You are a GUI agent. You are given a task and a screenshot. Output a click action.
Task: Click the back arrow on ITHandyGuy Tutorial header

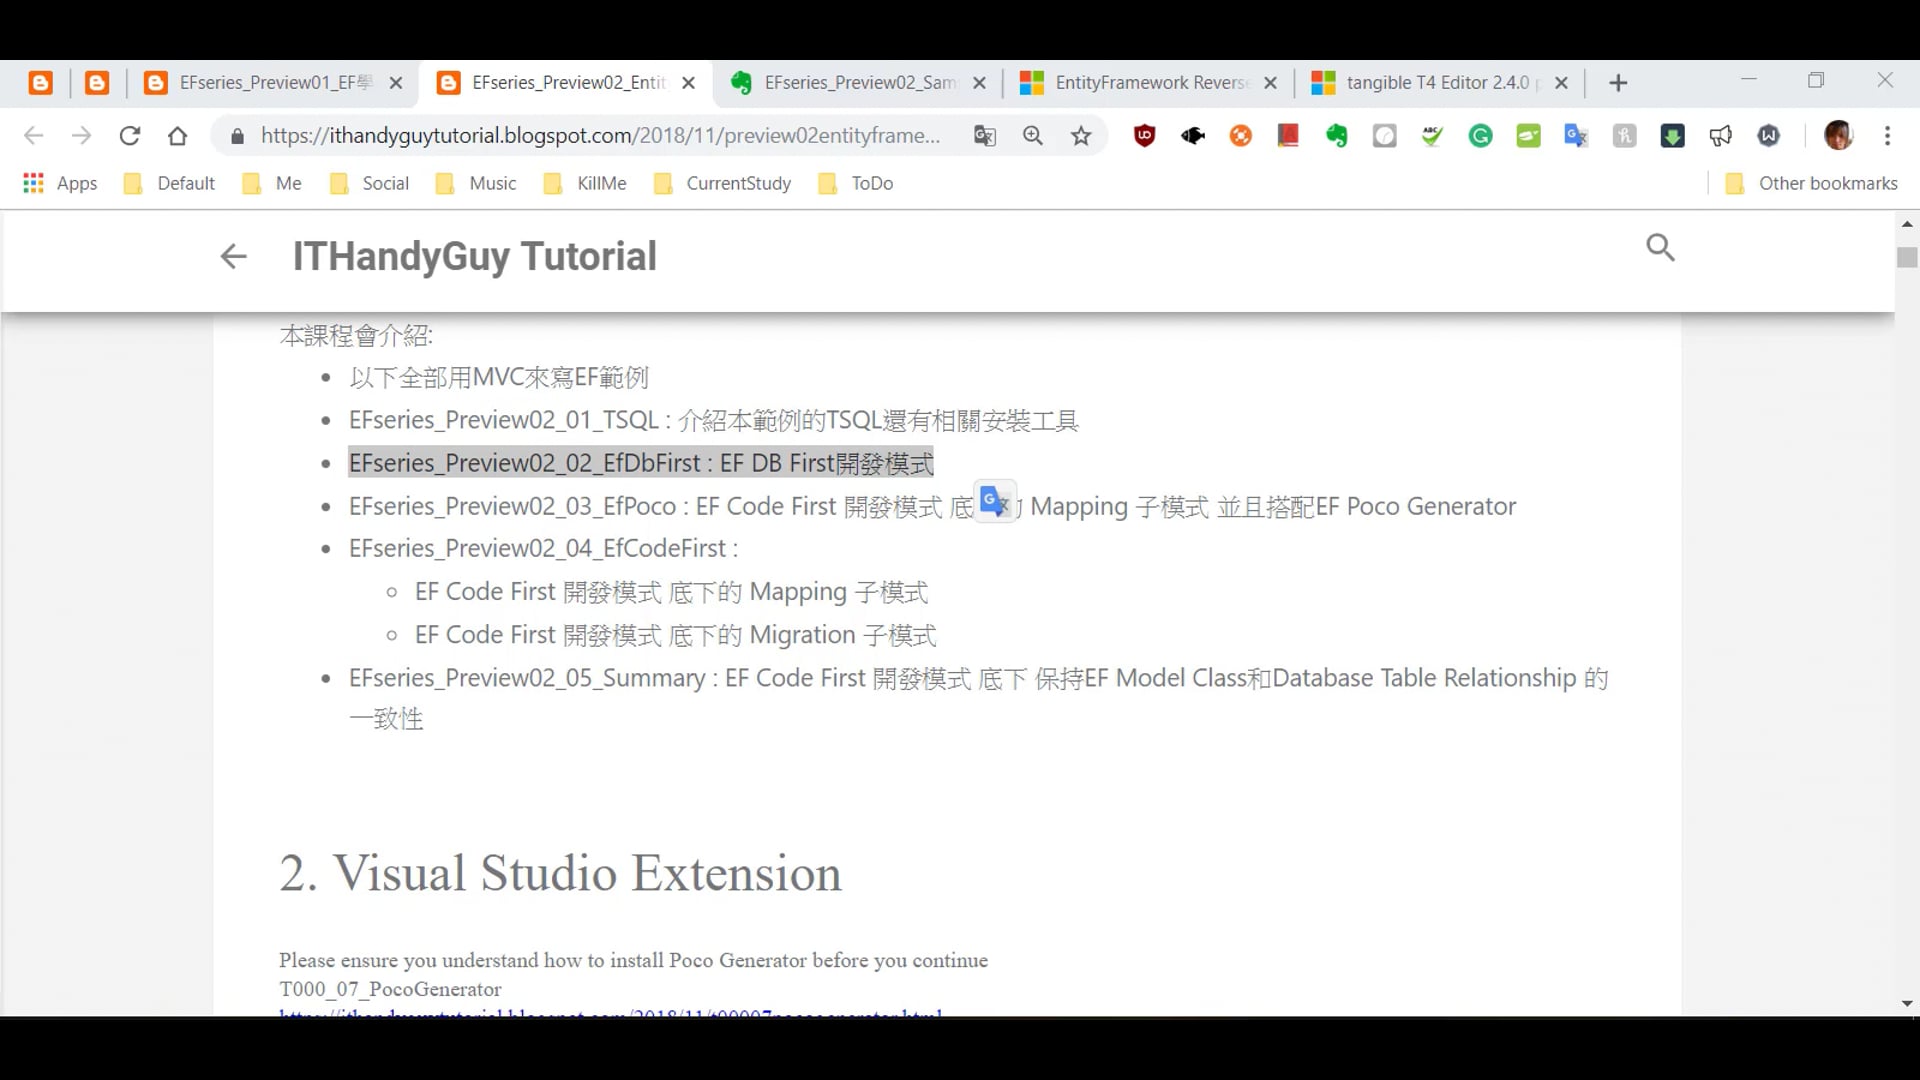pos(232,256)
